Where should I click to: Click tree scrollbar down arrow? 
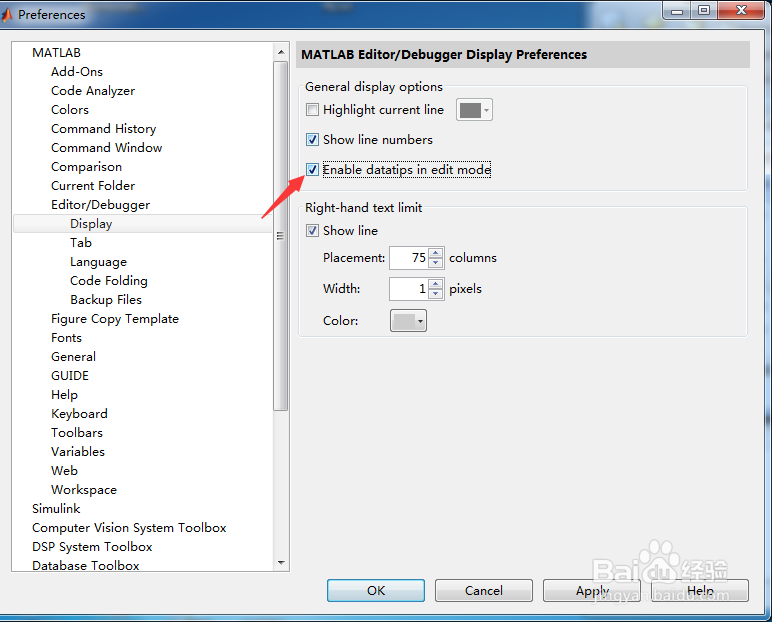click(x=281, y=563)
